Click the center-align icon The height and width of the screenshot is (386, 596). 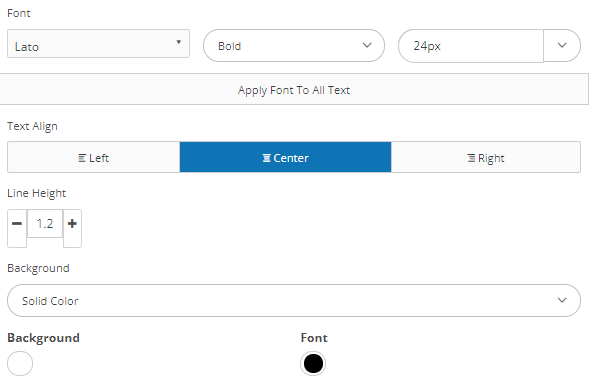pos(267,158)
